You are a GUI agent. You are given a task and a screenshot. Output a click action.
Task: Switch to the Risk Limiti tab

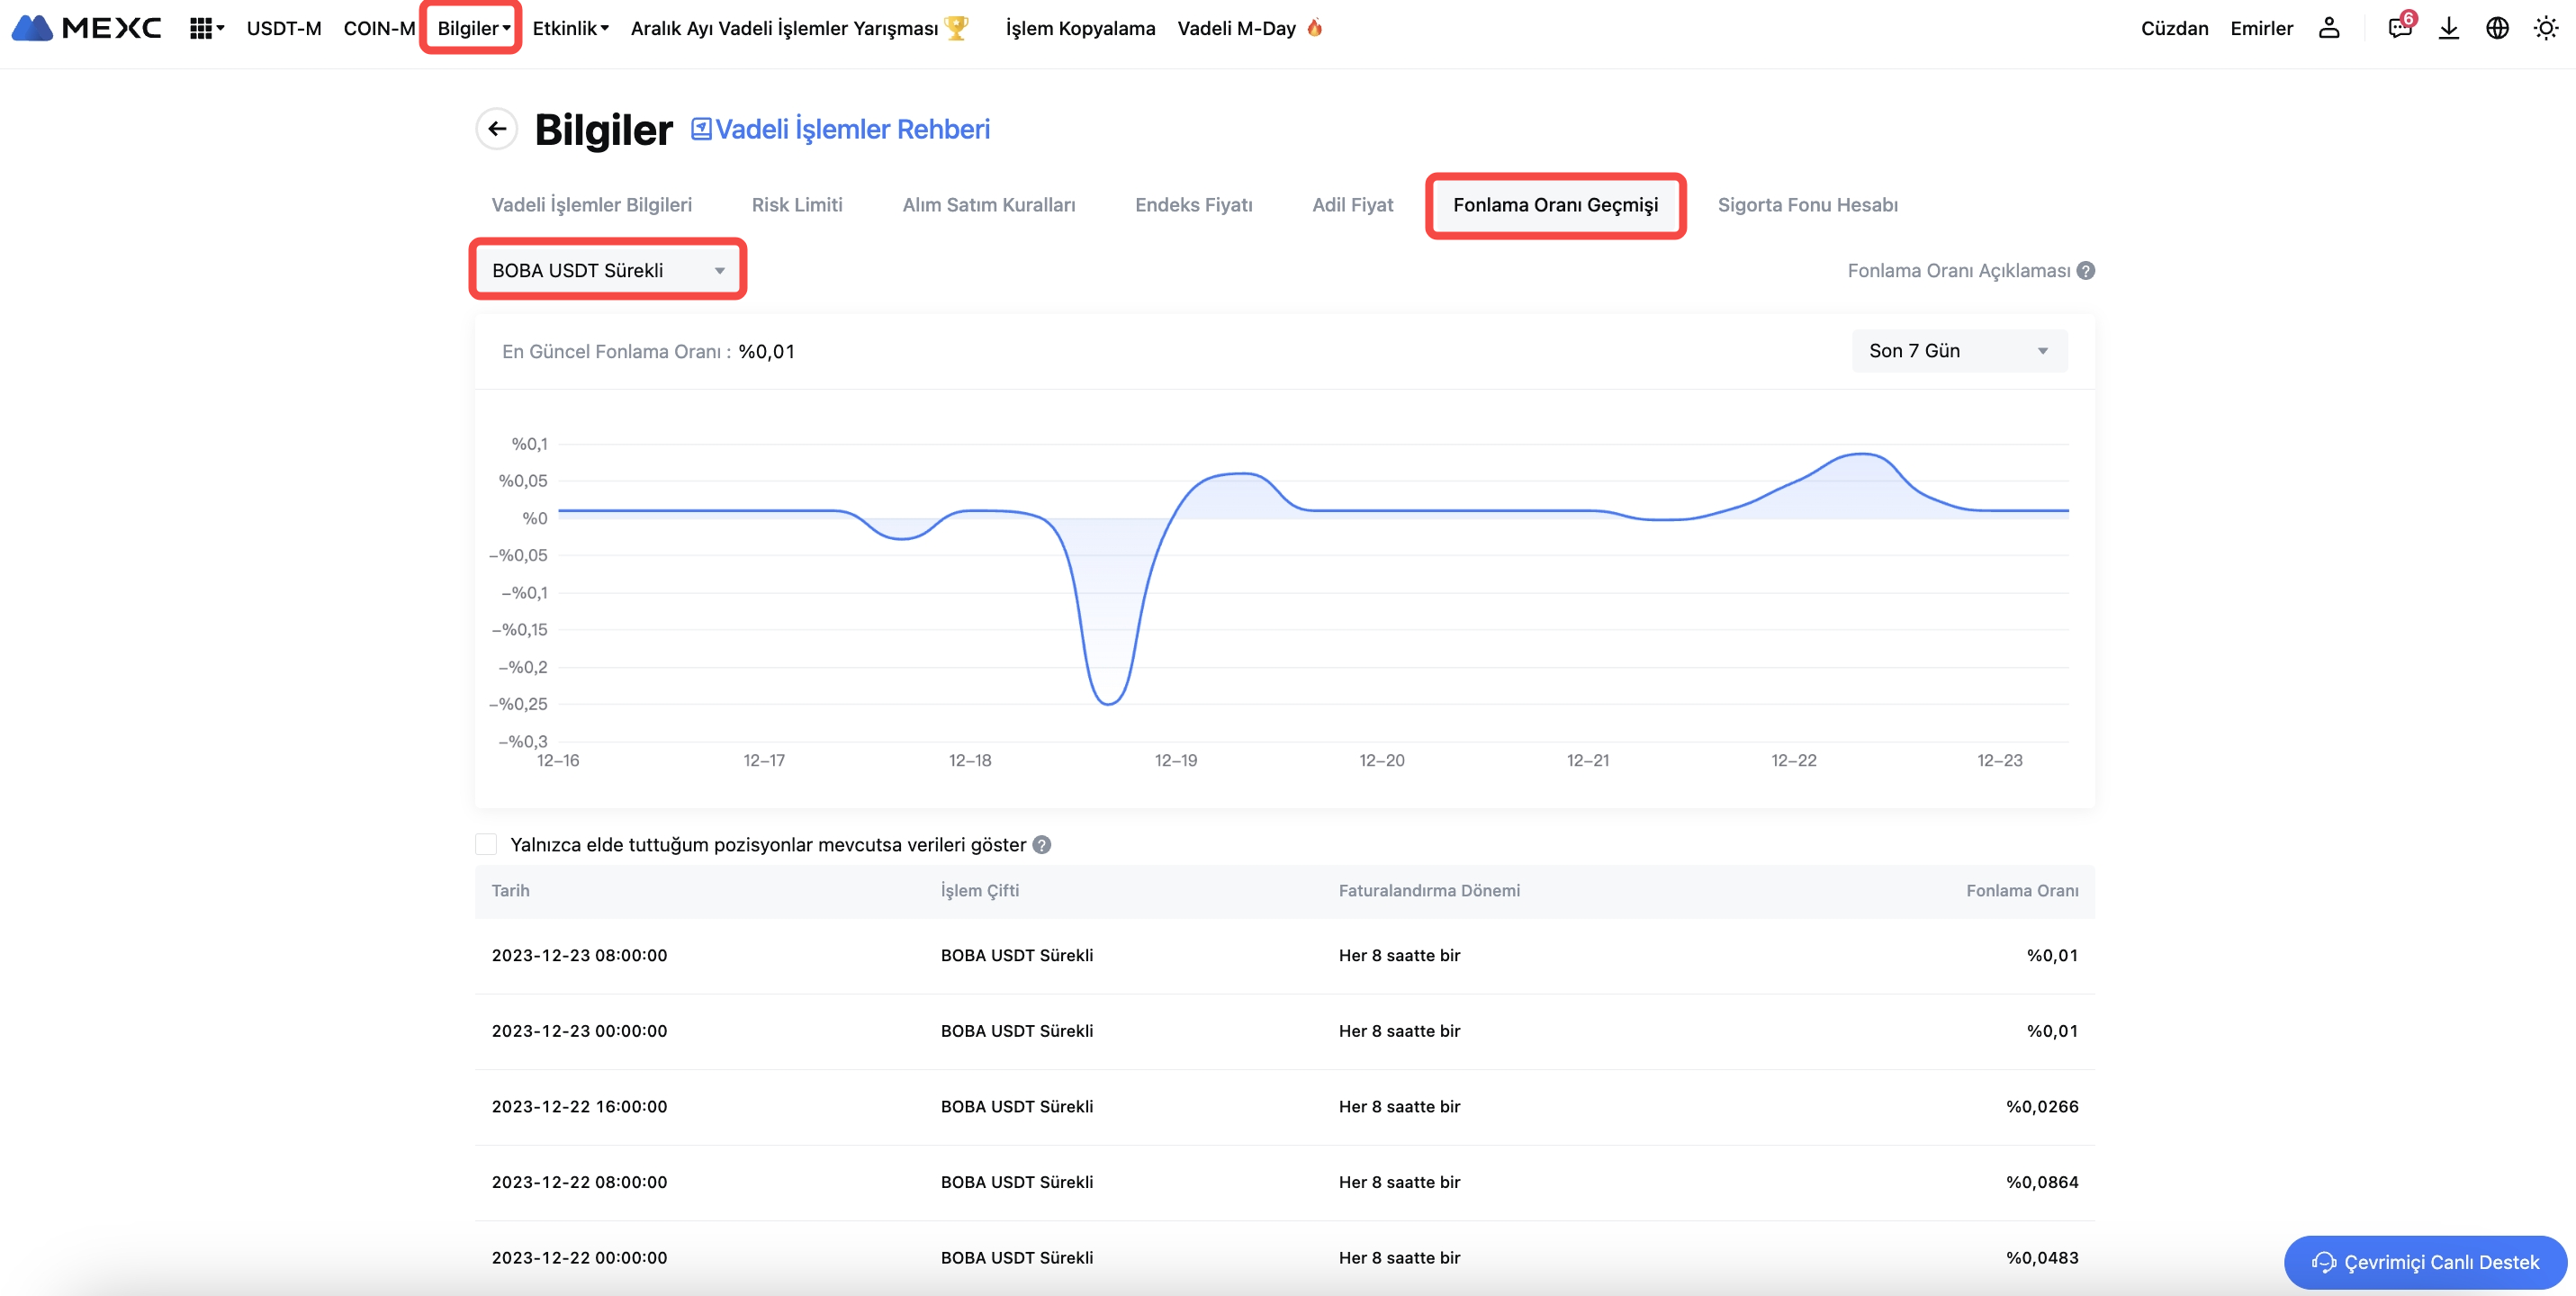(x=796, y=205)
